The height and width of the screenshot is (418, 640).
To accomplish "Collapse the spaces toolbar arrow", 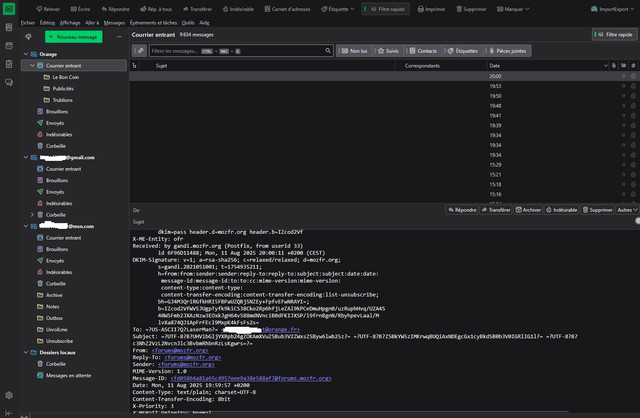I will coord(9,413).
